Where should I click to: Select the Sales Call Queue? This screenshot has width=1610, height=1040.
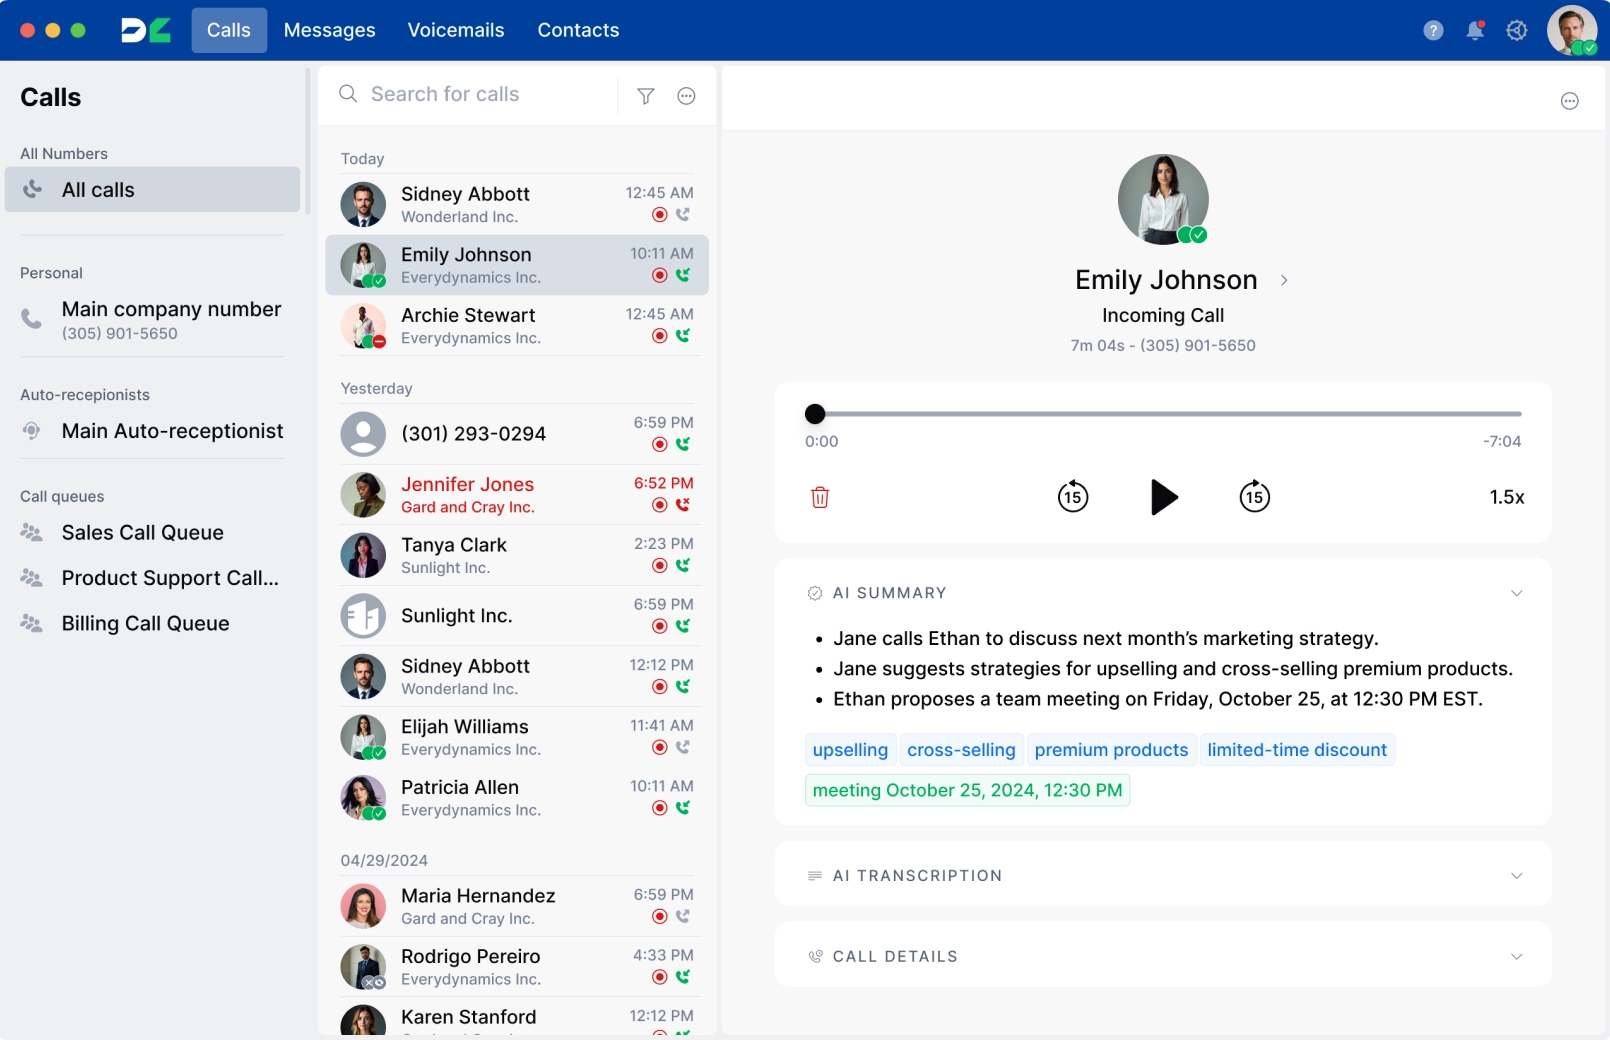coord(142,533)
